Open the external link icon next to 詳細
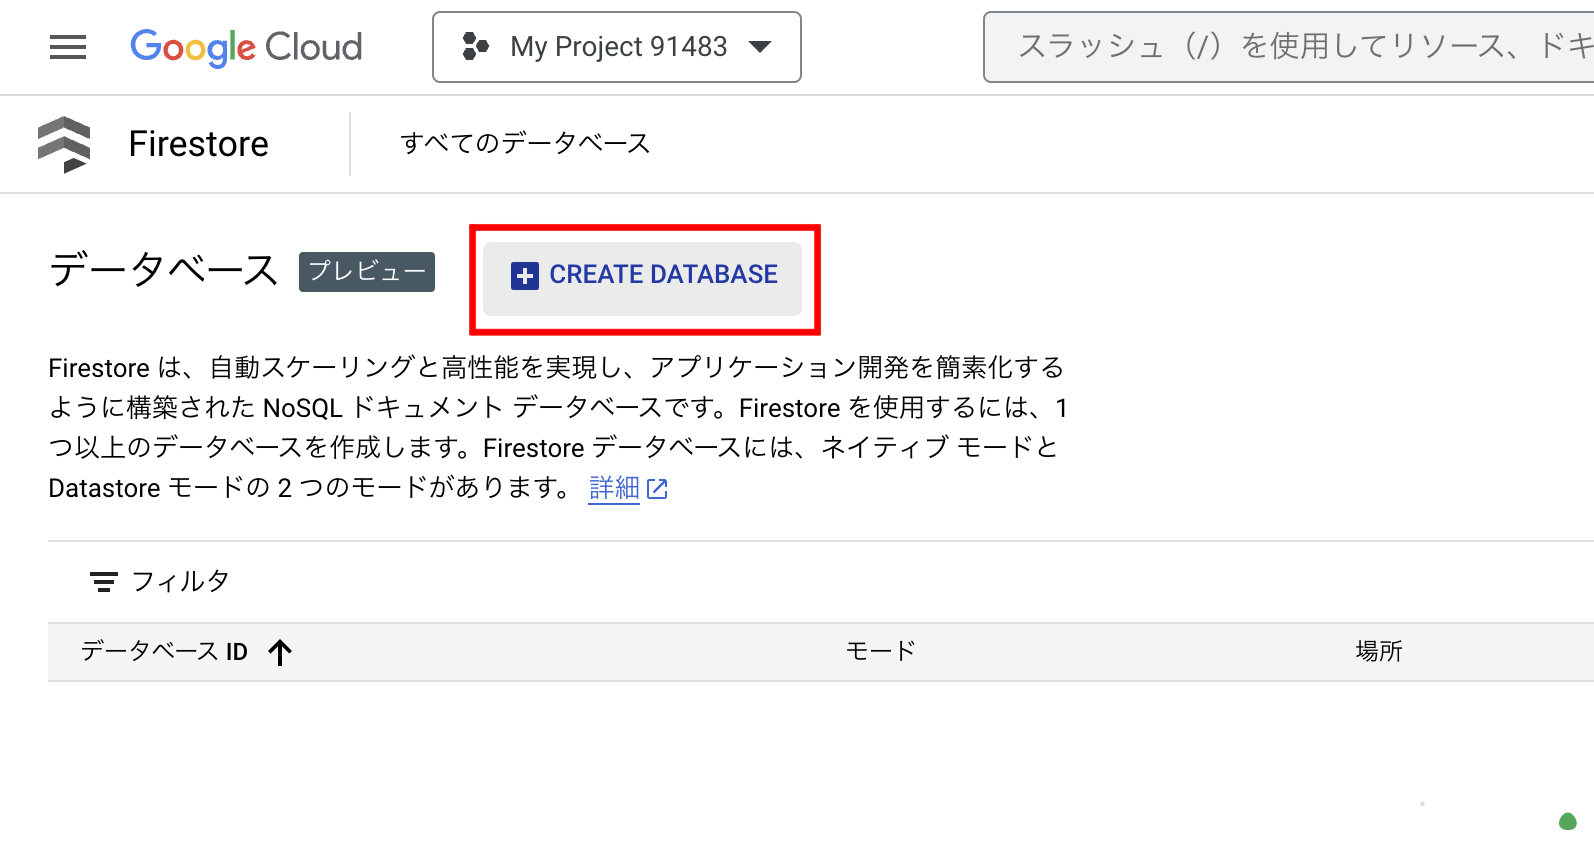Screen dimensions: 1594x856 point(658,488)
